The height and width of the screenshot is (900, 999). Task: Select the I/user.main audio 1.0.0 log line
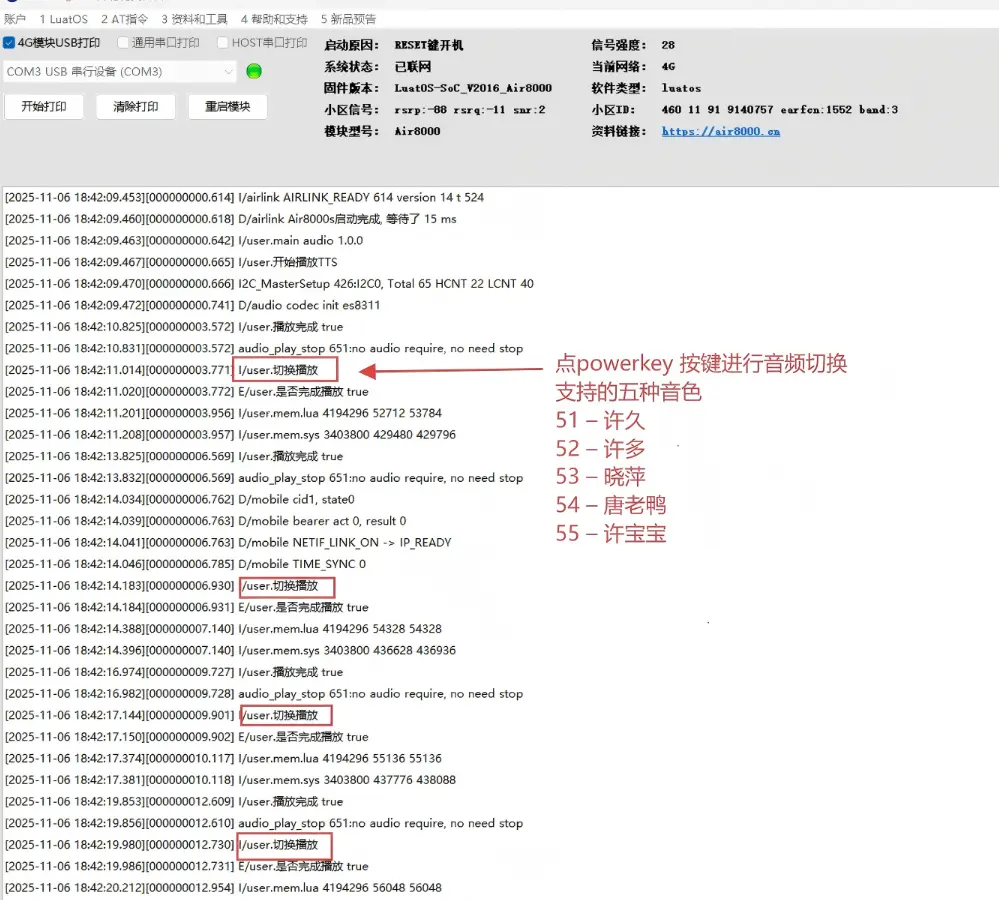click(184, 241)
